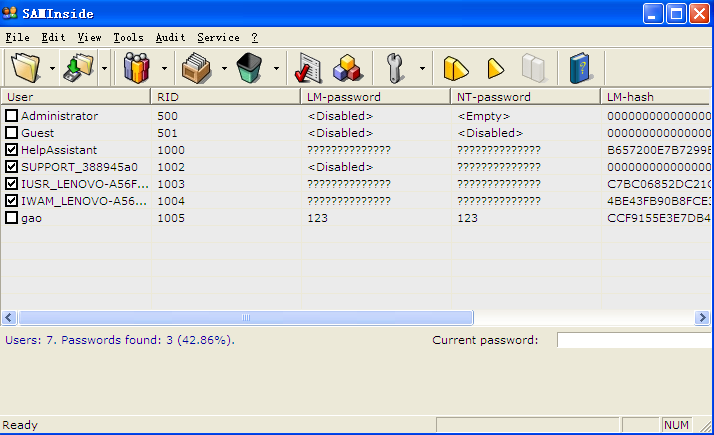Expand the trash bin dropdown arrow

pos(276,68)
